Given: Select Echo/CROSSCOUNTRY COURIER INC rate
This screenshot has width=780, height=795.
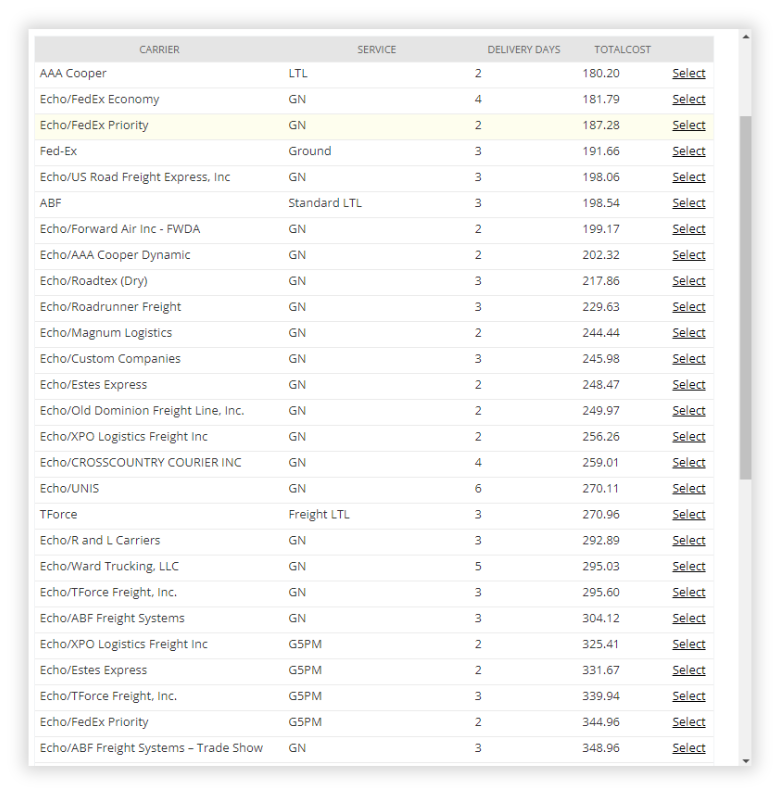Looking at the screenshot, I should click(x=689, y=462).
